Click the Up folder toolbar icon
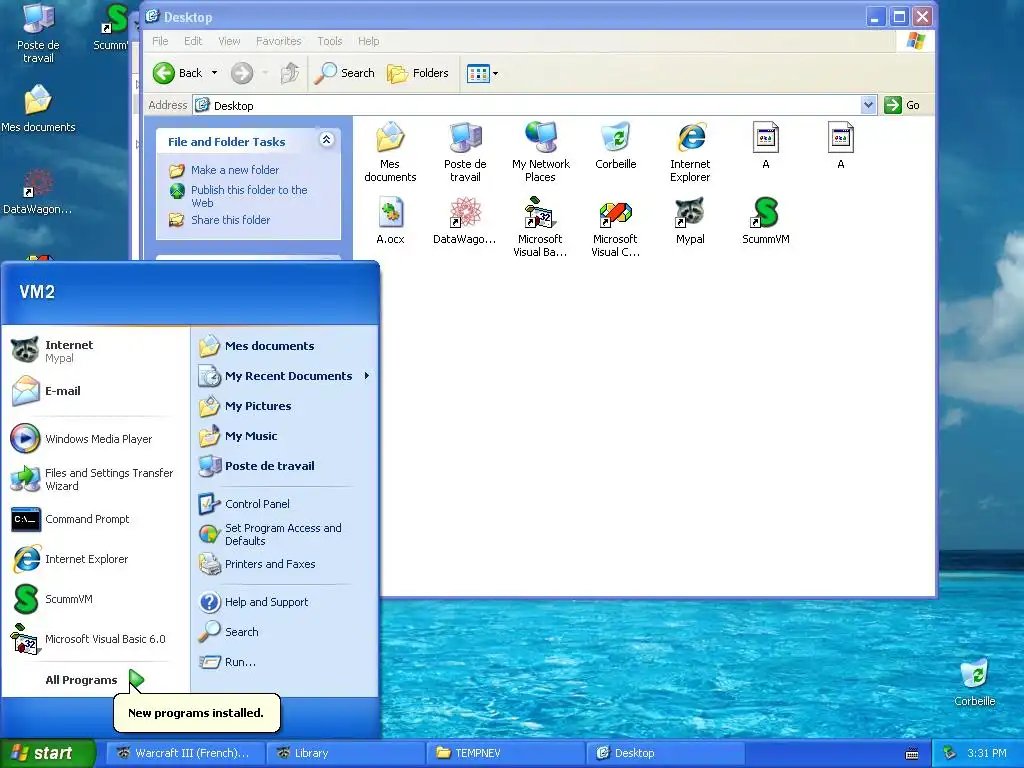 [290, 73]
